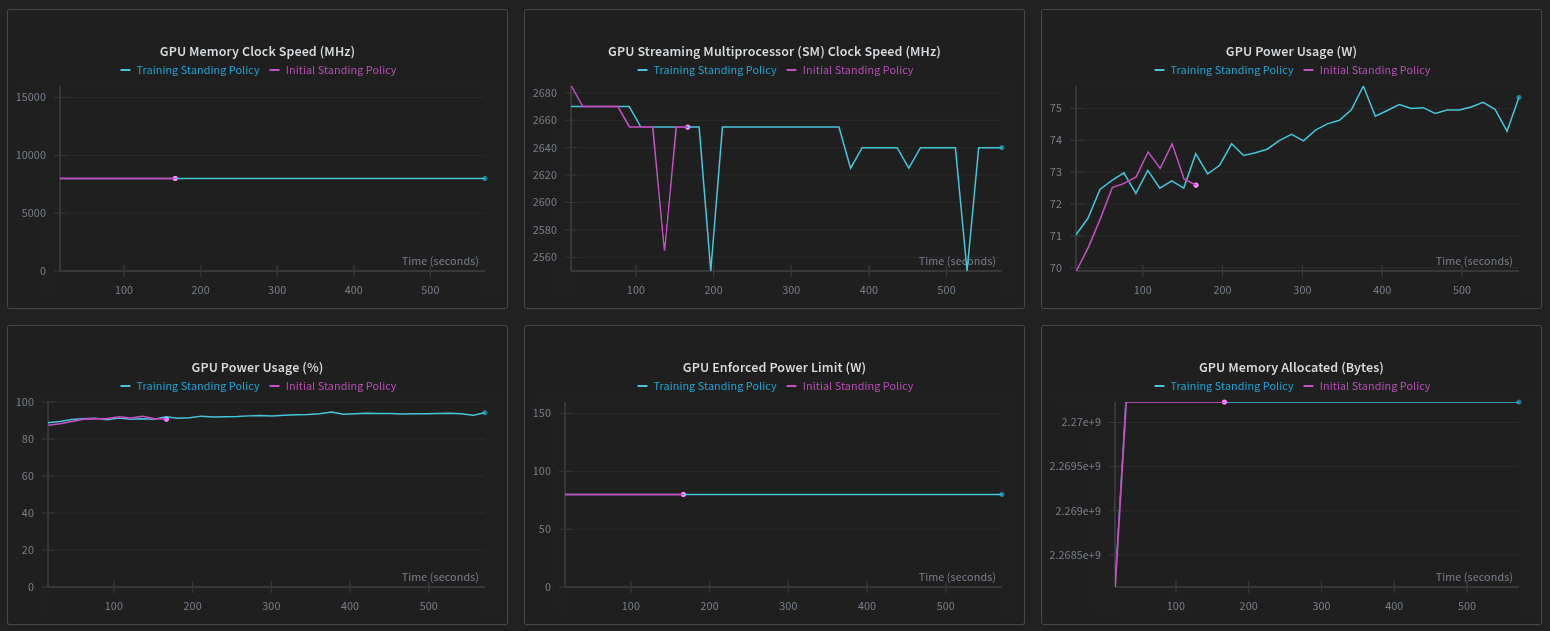Click the magenta endpoint marker in GPU Power Usage (W)

click(1196, 185)
